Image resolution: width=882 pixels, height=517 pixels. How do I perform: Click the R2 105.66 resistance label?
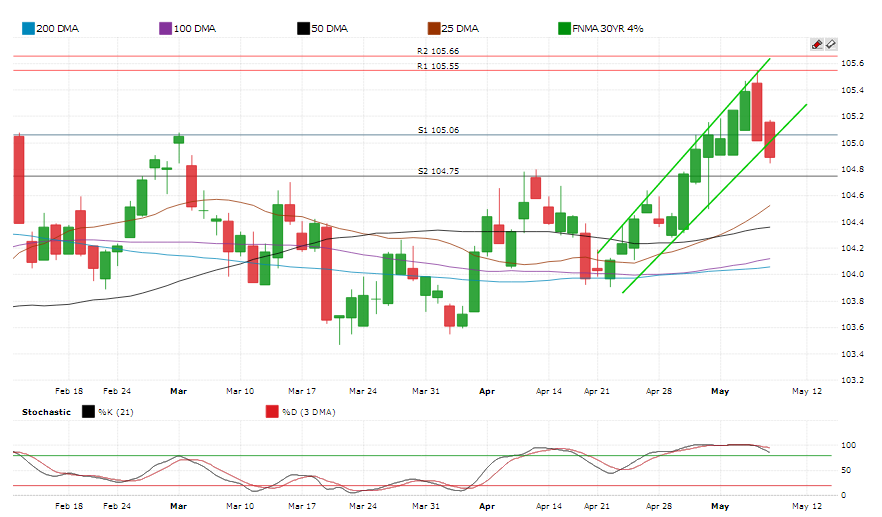438,51
